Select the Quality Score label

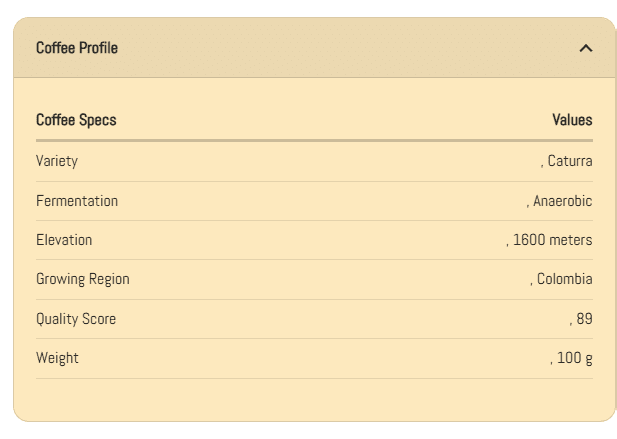(76, 319)
